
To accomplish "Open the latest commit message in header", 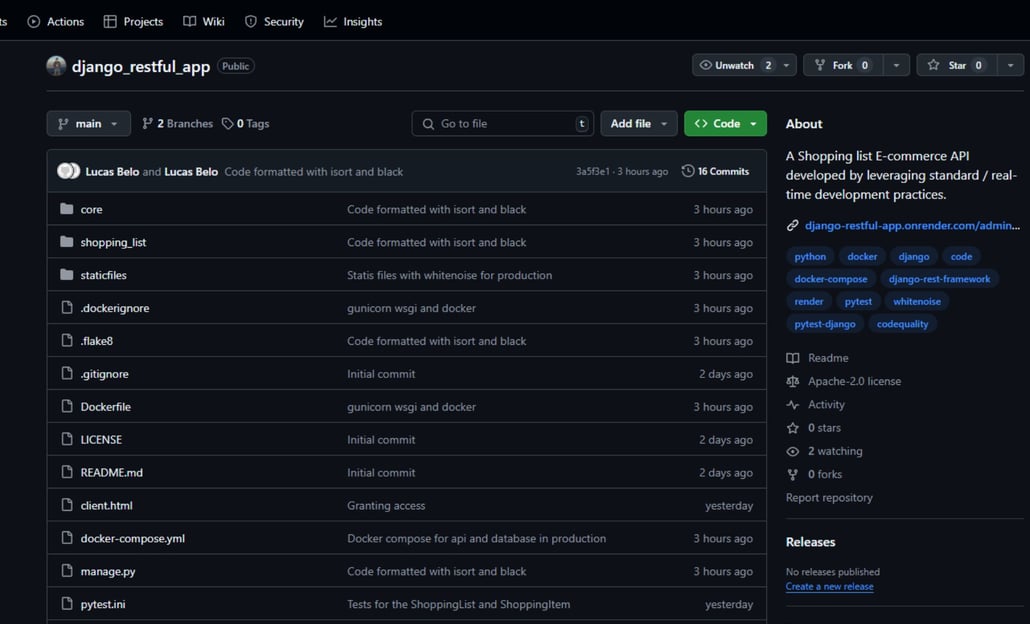I will pyautogui.click(x=313, y=171).
